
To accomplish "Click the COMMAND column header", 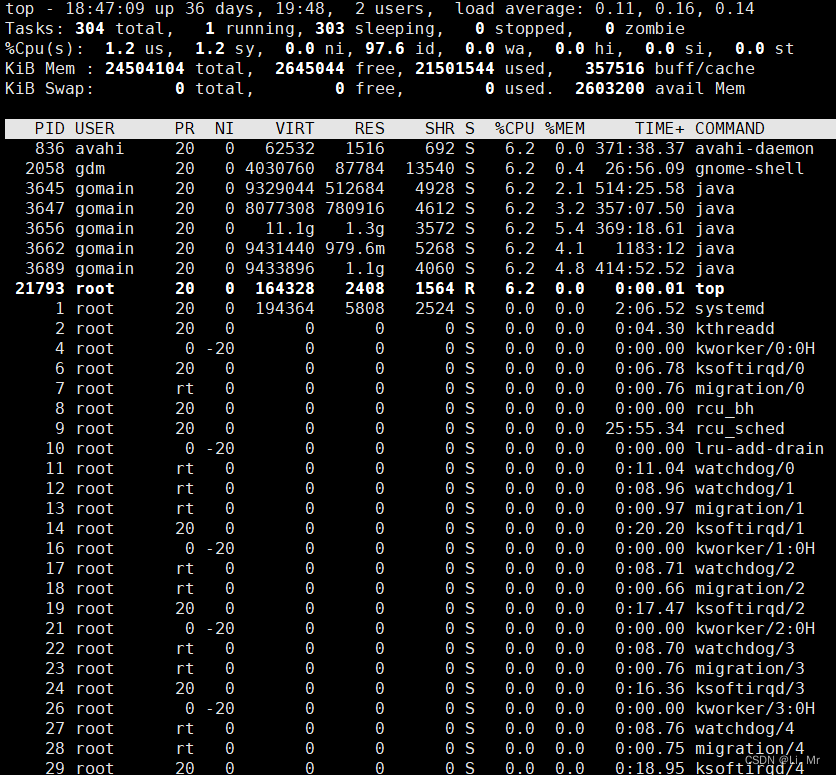I will 729,128.
